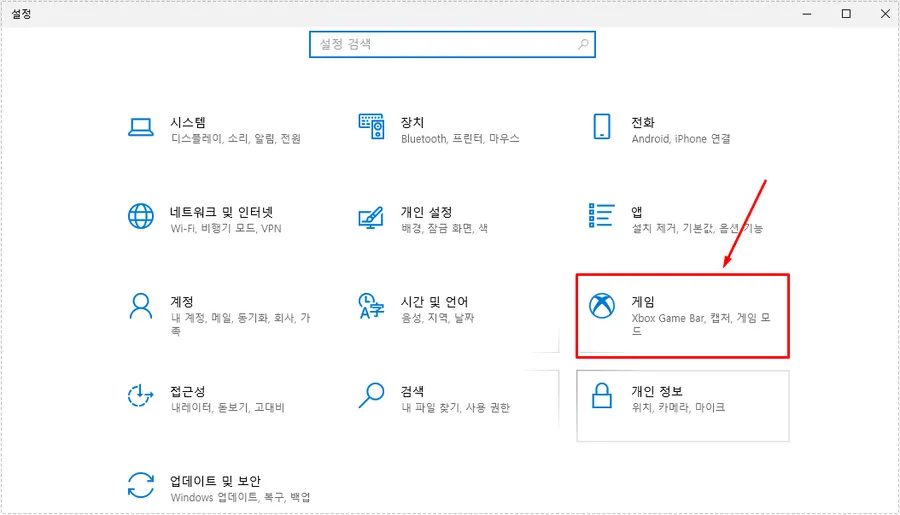Focus the 설정 검색 input field
Image resolution: width=900 pixels, height=515 pixels.
click(x=452, y=44)
